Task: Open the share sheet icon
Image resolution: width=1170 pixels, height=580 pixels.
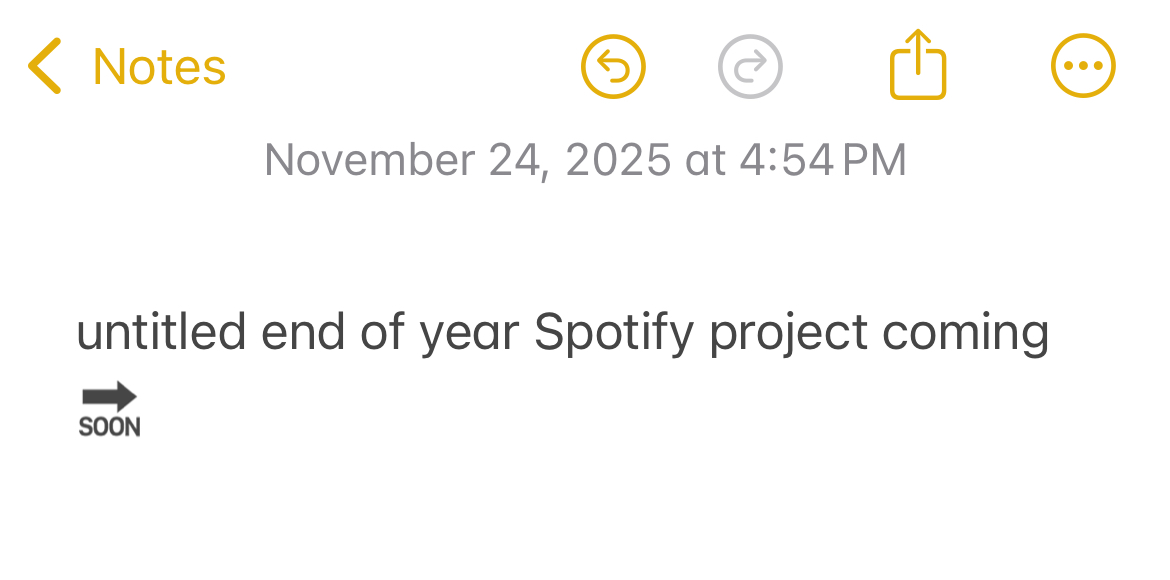Action: (x=917, y=66)
